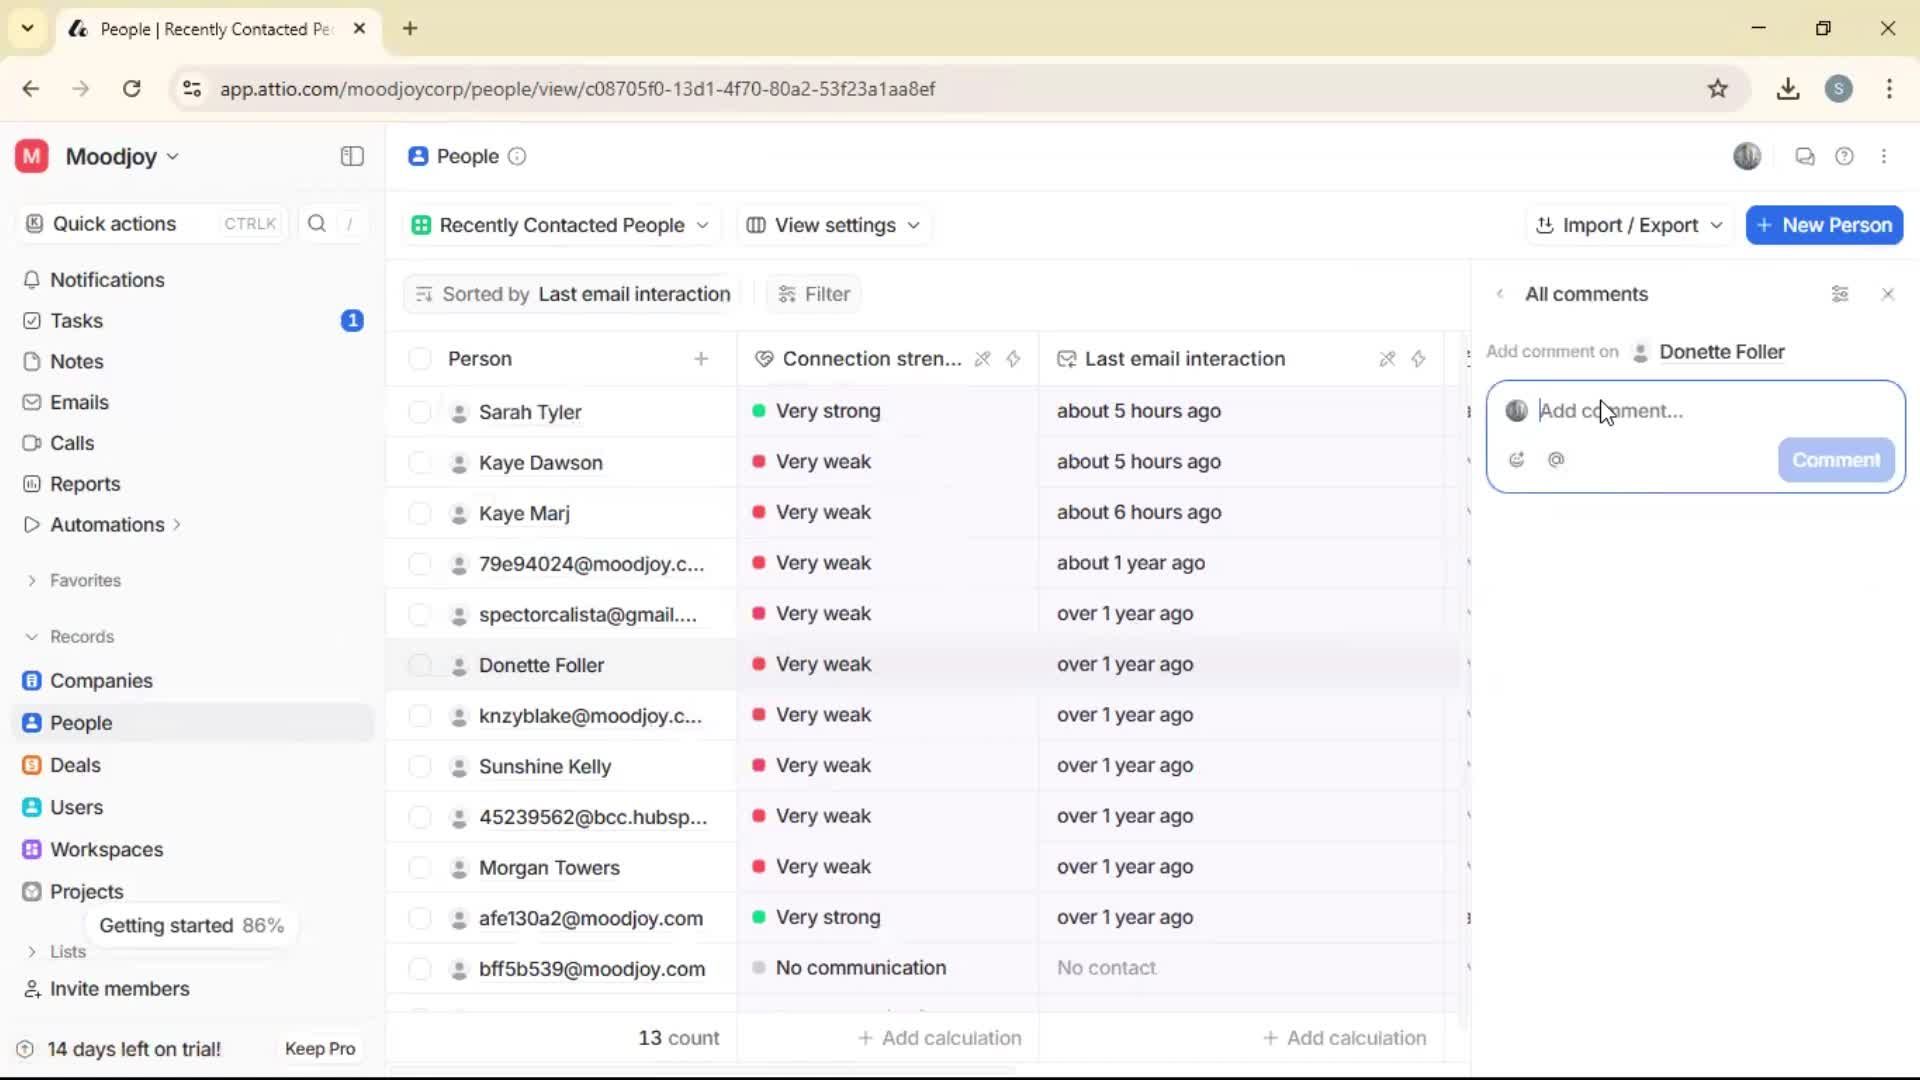Image resolution: width=1920 pixels, height=1080 pixels.
Task: Open comment filter settings in All comments panel
Action: click(x=1841, y=294)
